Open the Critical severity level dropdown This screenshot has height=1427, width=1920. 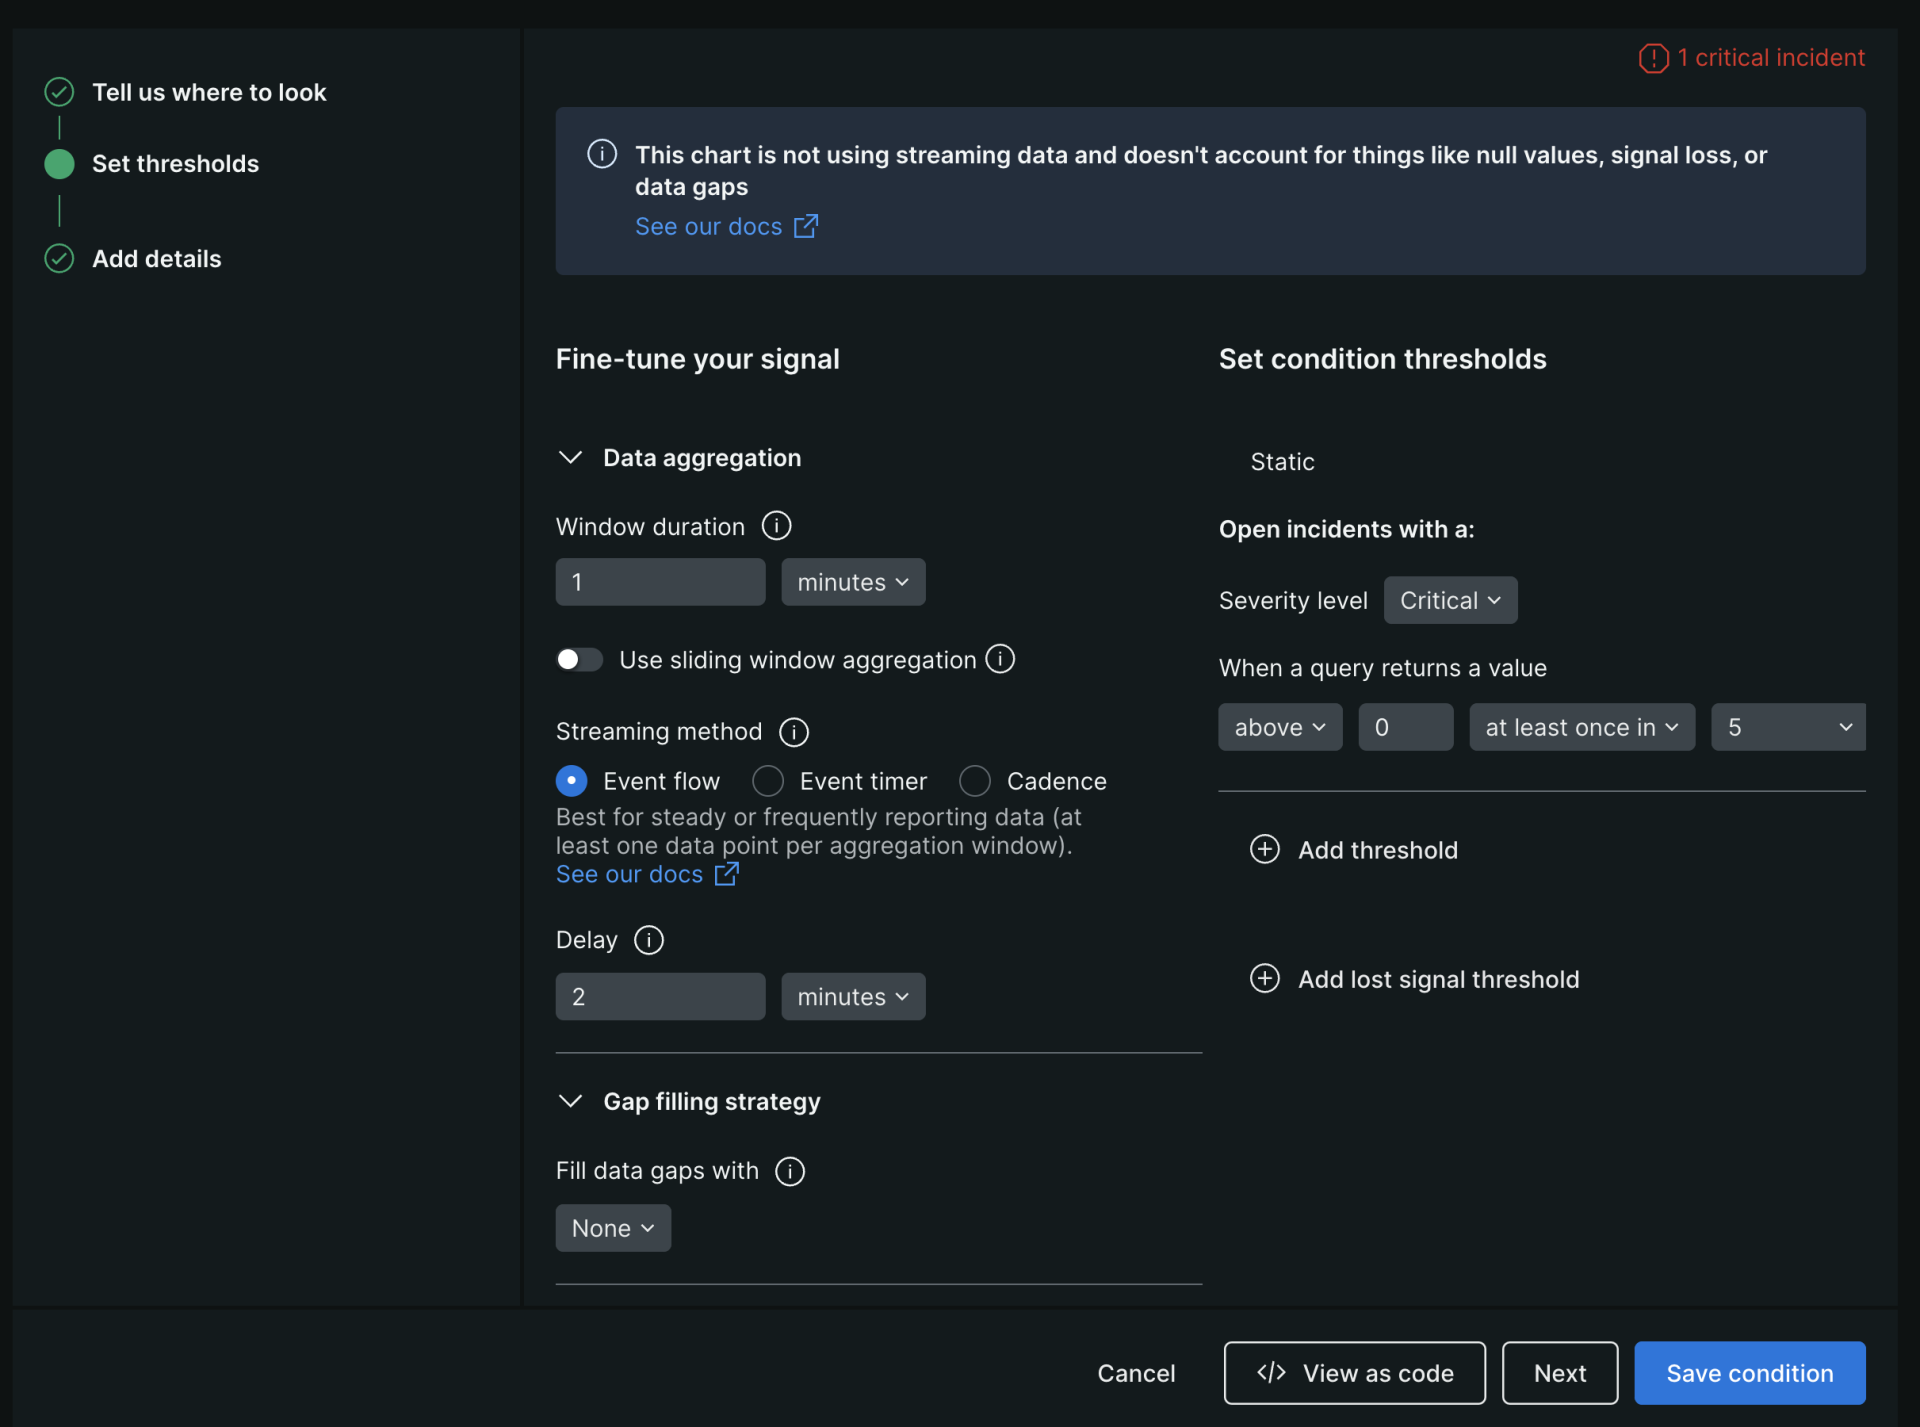pyautogui.click(x=1449, y=600)
